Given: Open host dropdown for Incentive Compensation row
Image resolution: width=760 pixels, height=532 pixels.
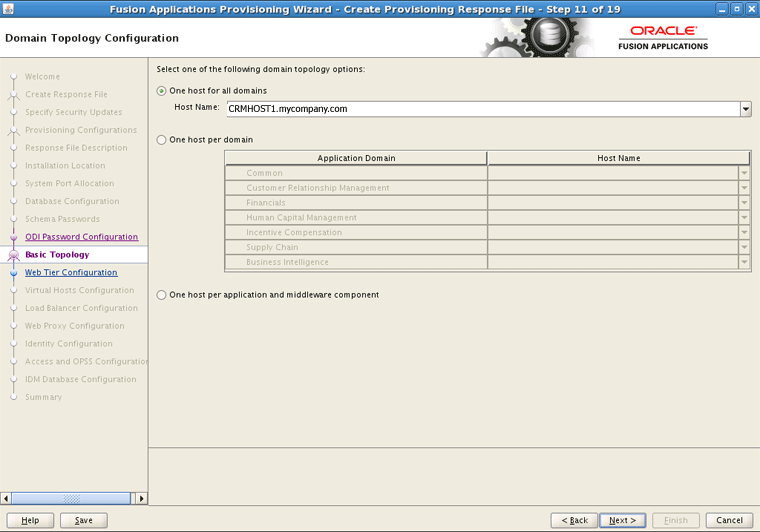Looking at the screenshot, I should point(744,233).
